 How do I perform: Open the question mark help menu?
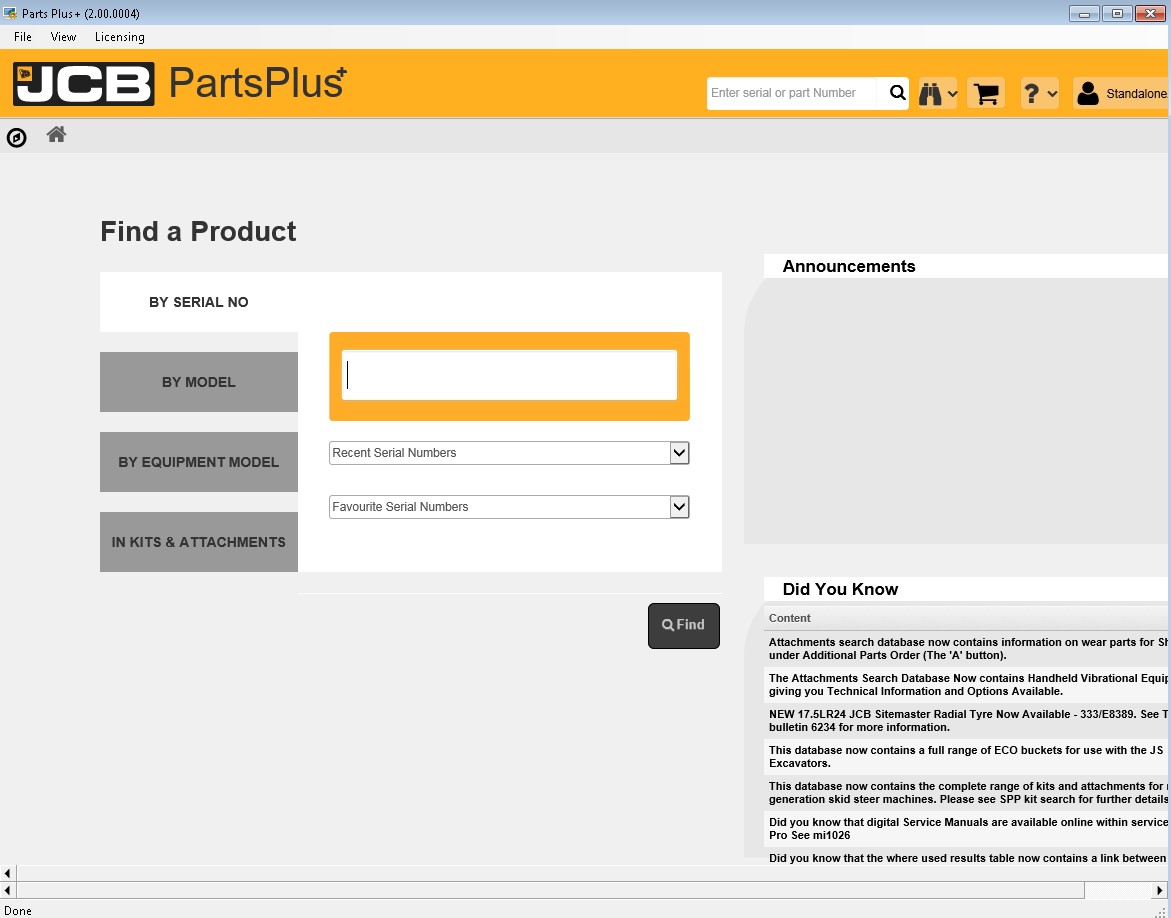pos(1039,93)
